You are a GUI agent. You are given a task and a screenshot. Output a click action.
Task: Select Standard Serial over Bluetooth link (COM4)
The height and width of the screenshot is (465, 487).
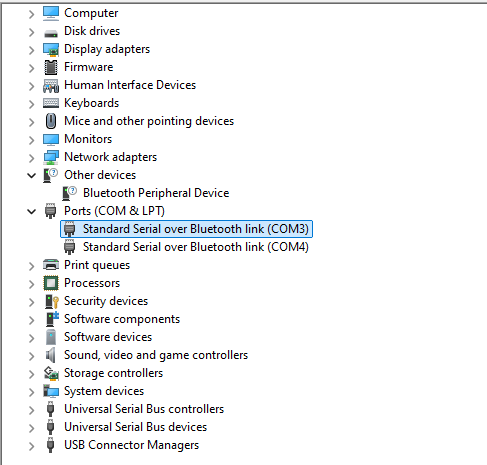coord(196,247)
